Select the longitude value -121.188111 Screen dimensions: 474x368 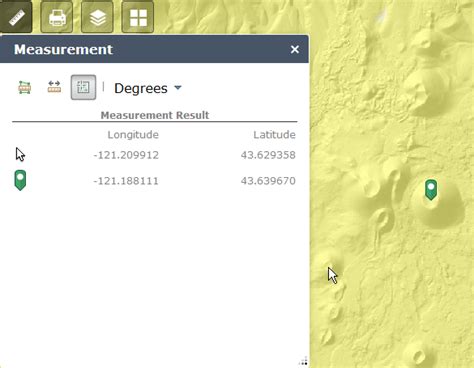126,181
